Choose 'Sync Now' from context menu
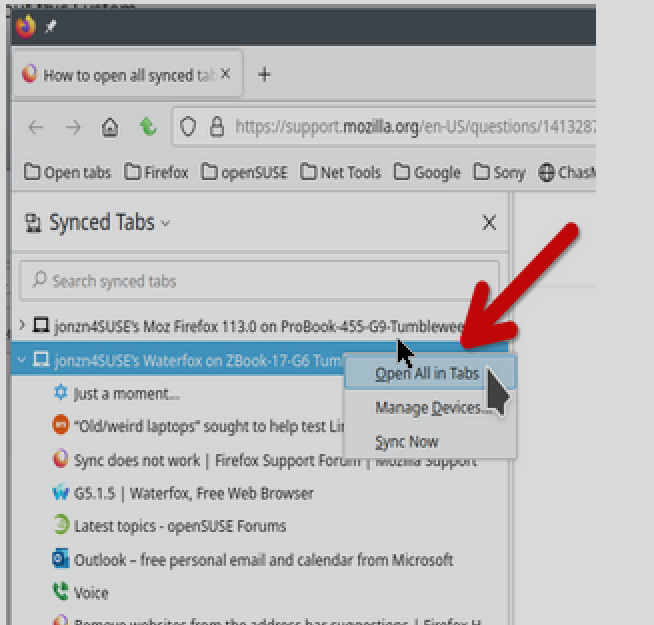 430,441
